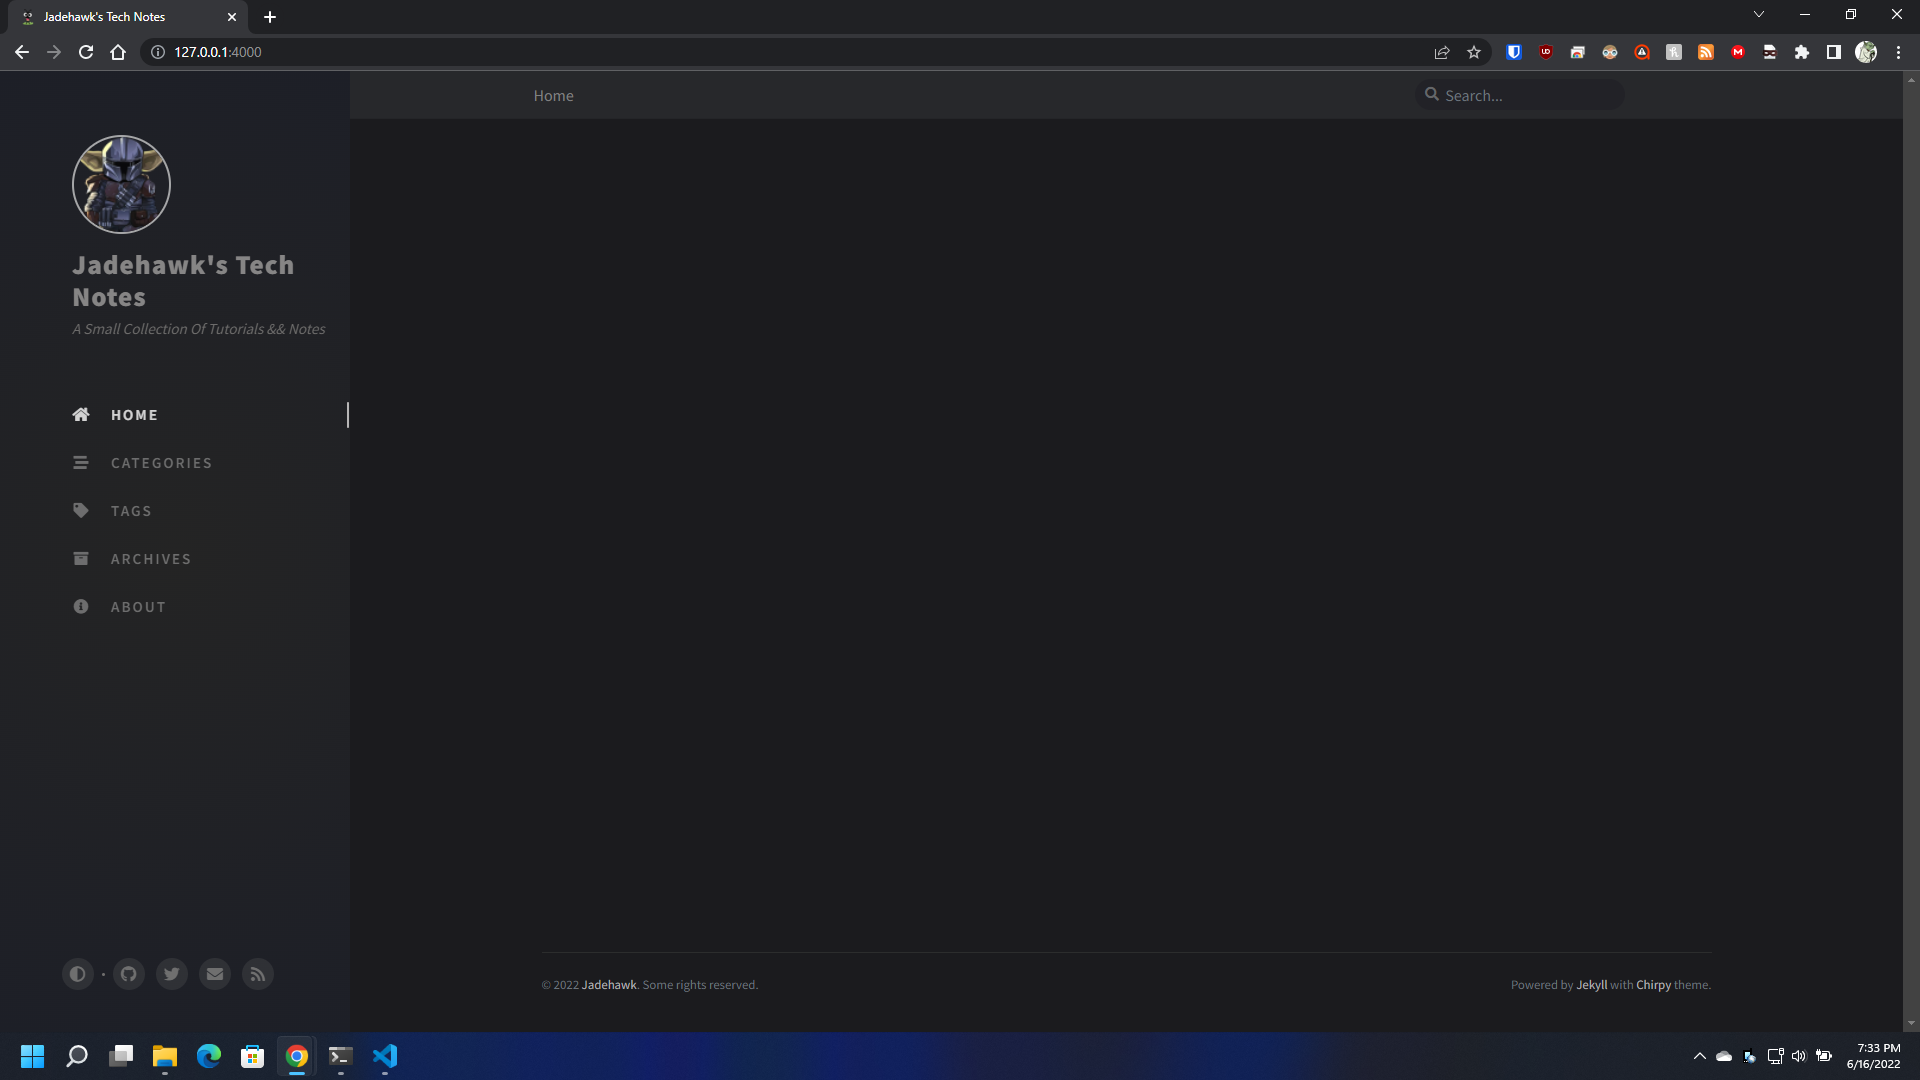Image resolution: width=1920 pixels, height=1080 pixels.
Task: Open the Chirpy theme link
Action: [x=1653, y=985]
